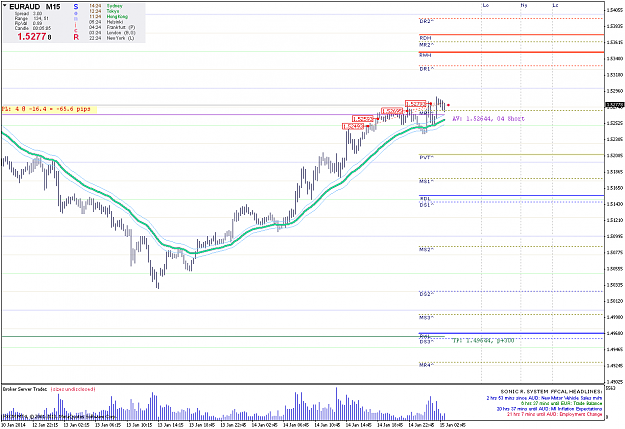Click the DR2 resistance level label
This screenshot has width=625, height=429.
point(426,21)
